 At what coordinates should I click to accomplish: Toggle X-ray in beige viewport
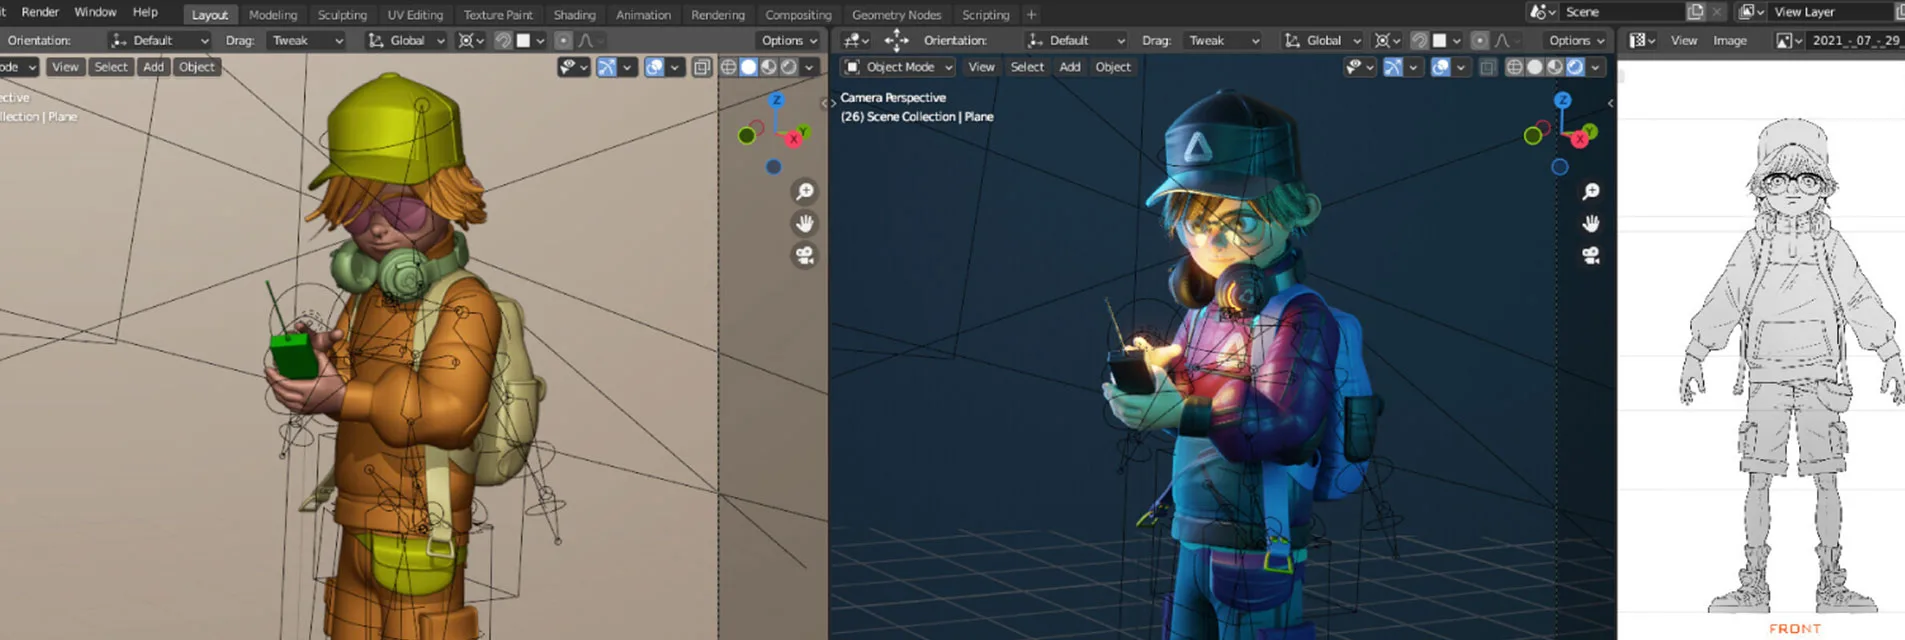coord(702,67)
